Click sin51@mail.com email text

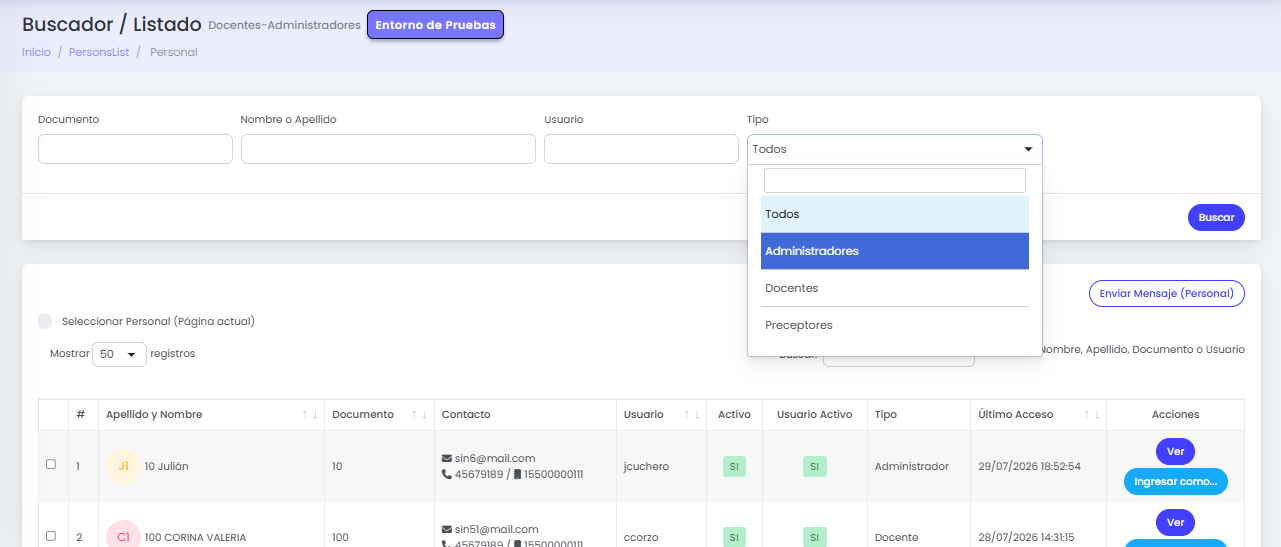pos(497,529)
